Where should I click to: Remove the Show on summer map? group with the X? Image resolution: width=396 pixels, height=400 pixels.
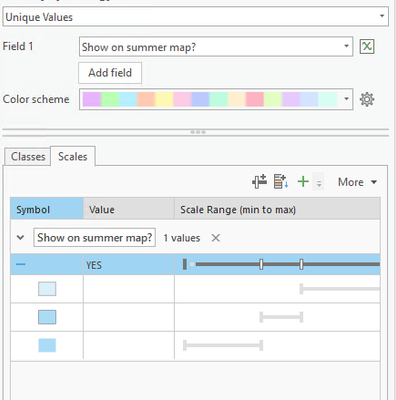tap(216, 238)
